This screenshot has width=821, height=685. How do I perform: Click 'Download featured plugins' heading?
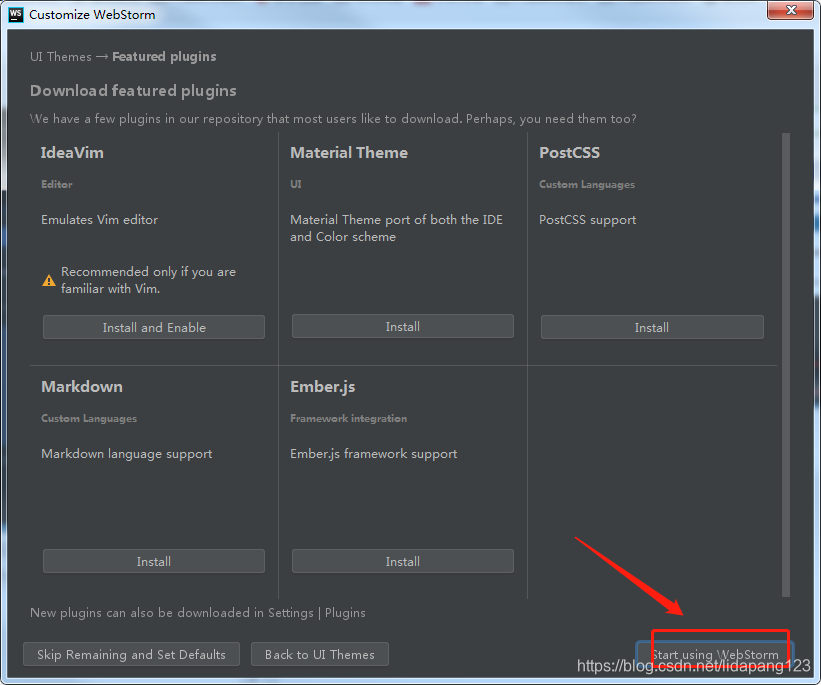(x=134, y=91)
